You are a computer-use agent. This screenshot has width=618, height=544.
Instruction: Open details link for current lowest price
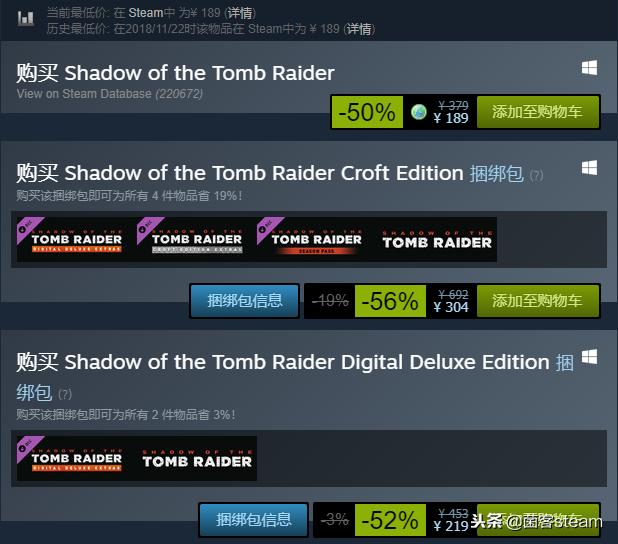pyautogui.click(x=239, y=13)
